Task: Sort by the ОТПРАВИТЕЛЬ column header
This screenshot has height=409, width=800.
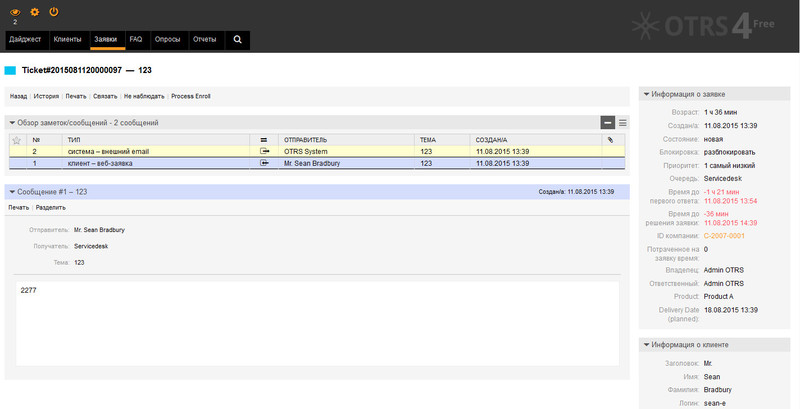Action: click(x=306, y=140)
